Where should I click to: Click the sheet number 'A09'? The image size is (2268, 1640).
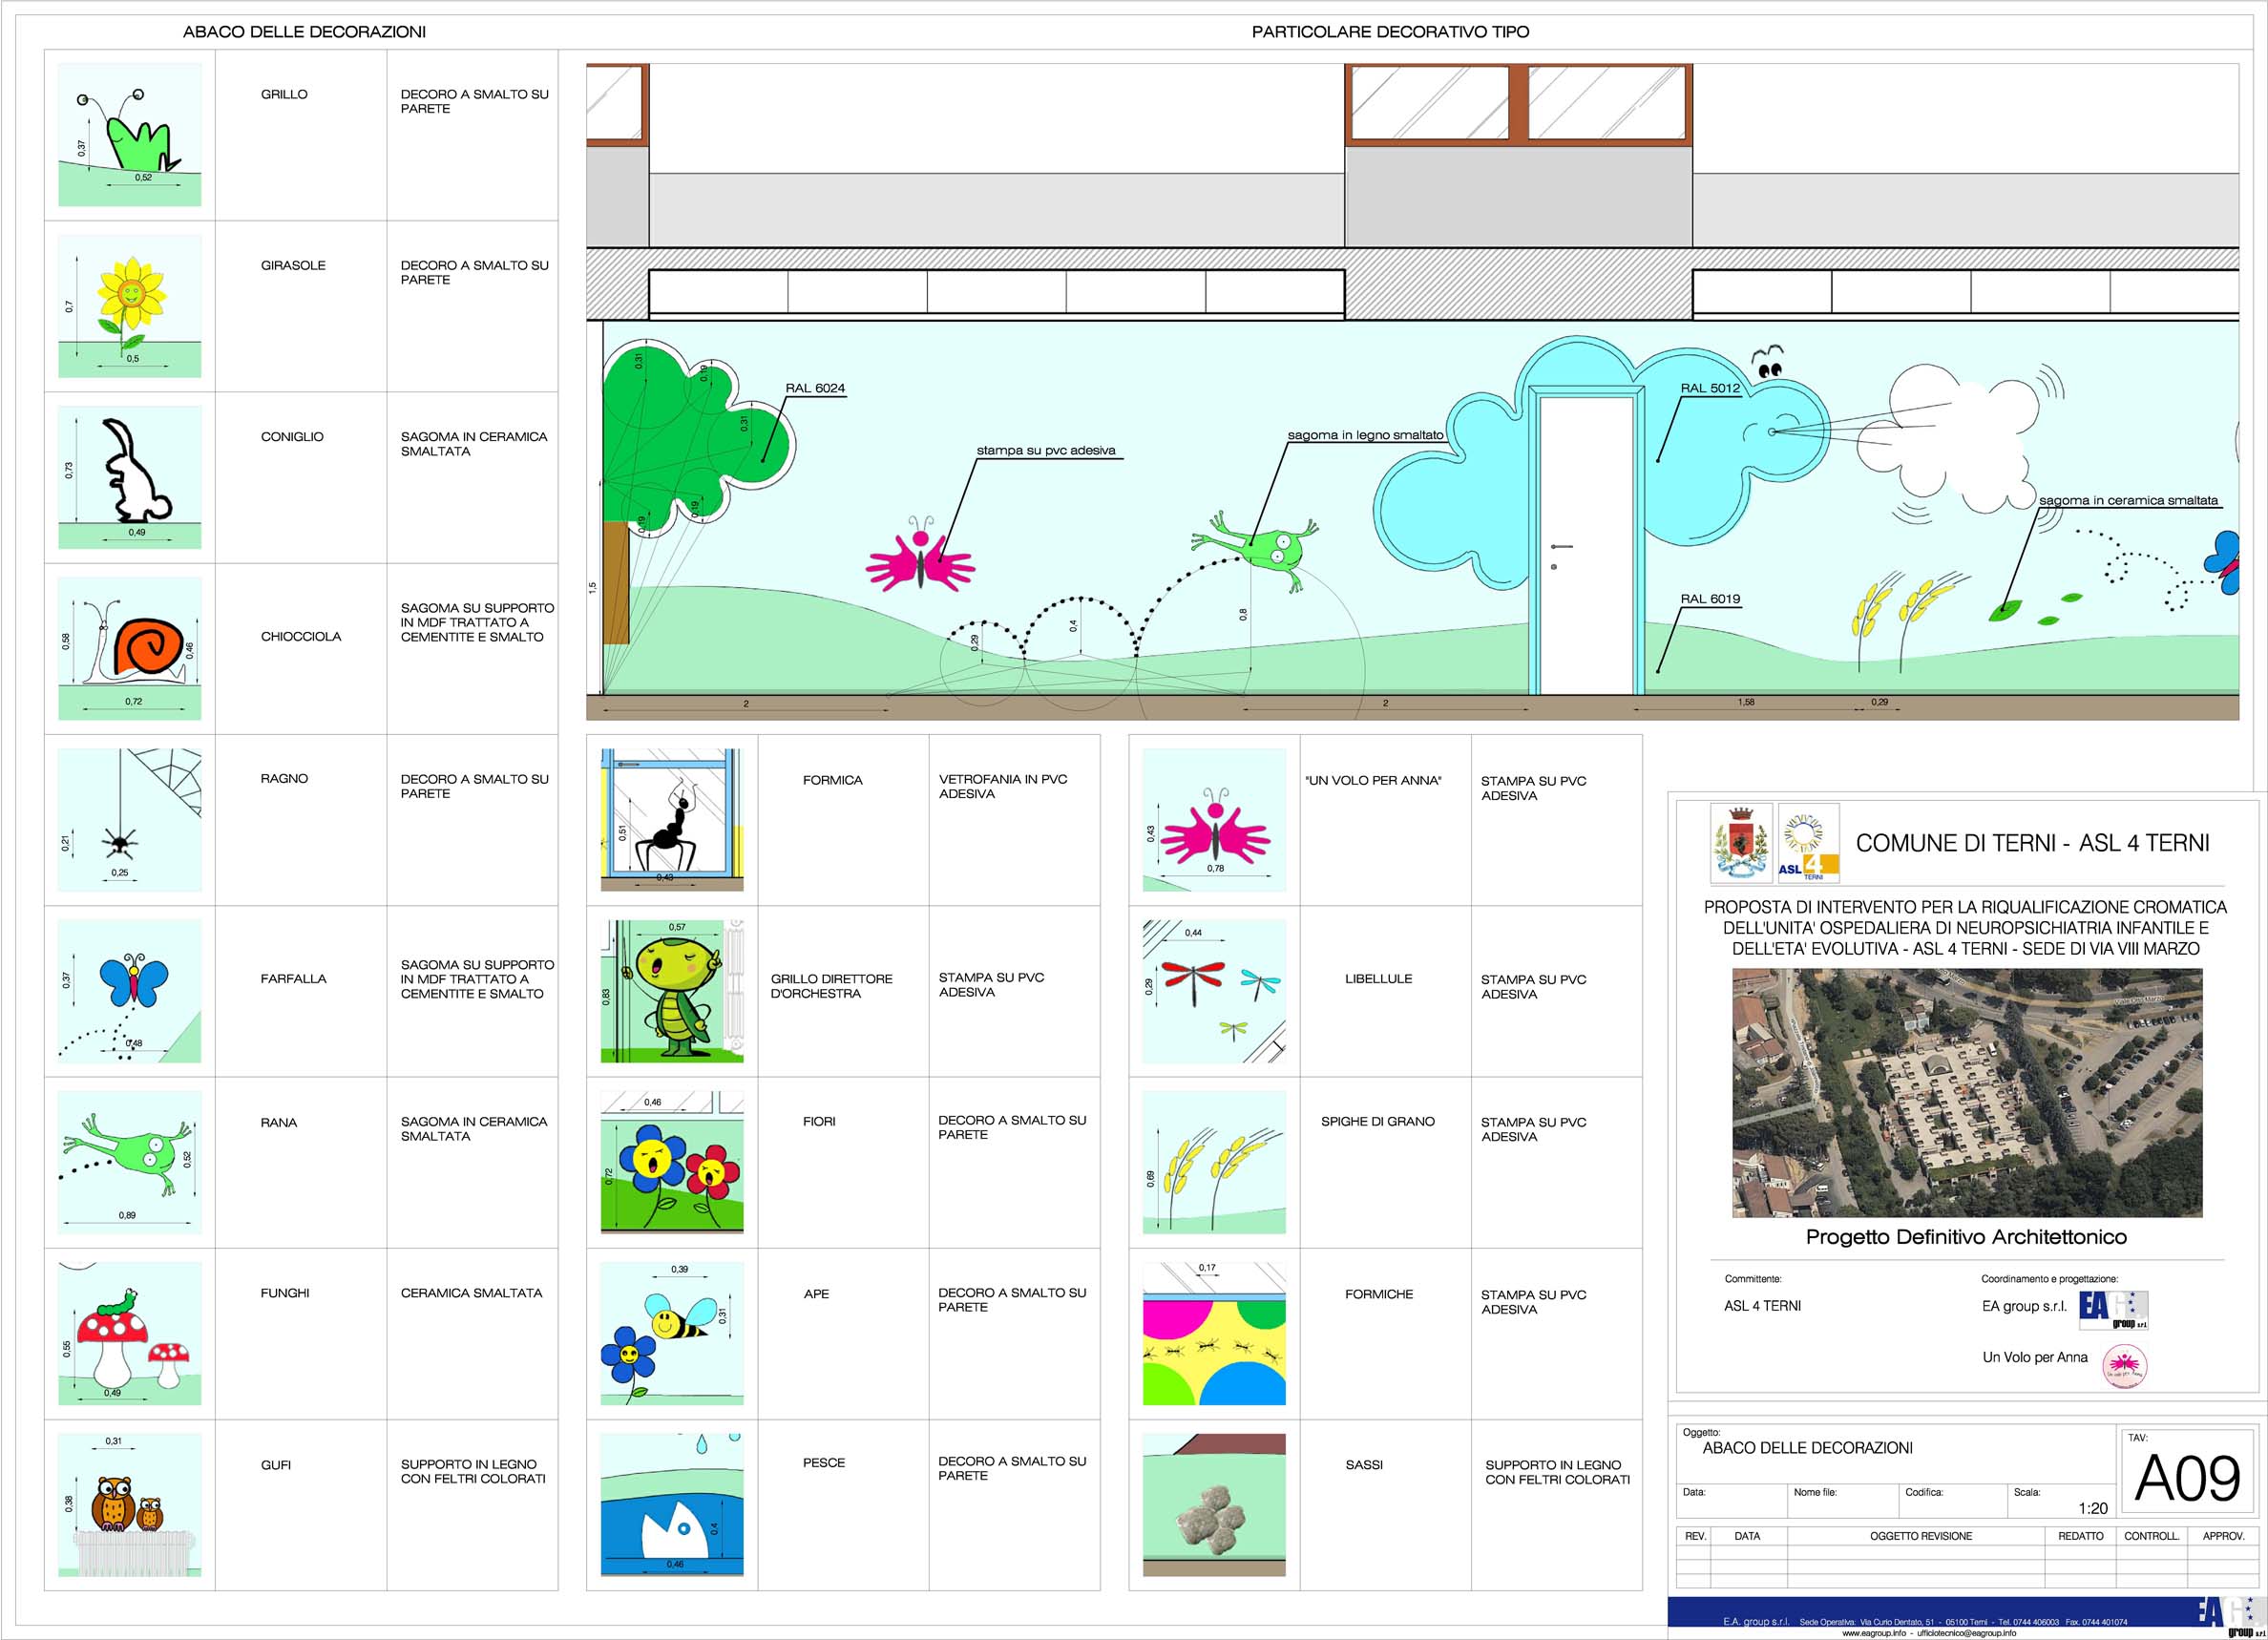(2187, 1479)
